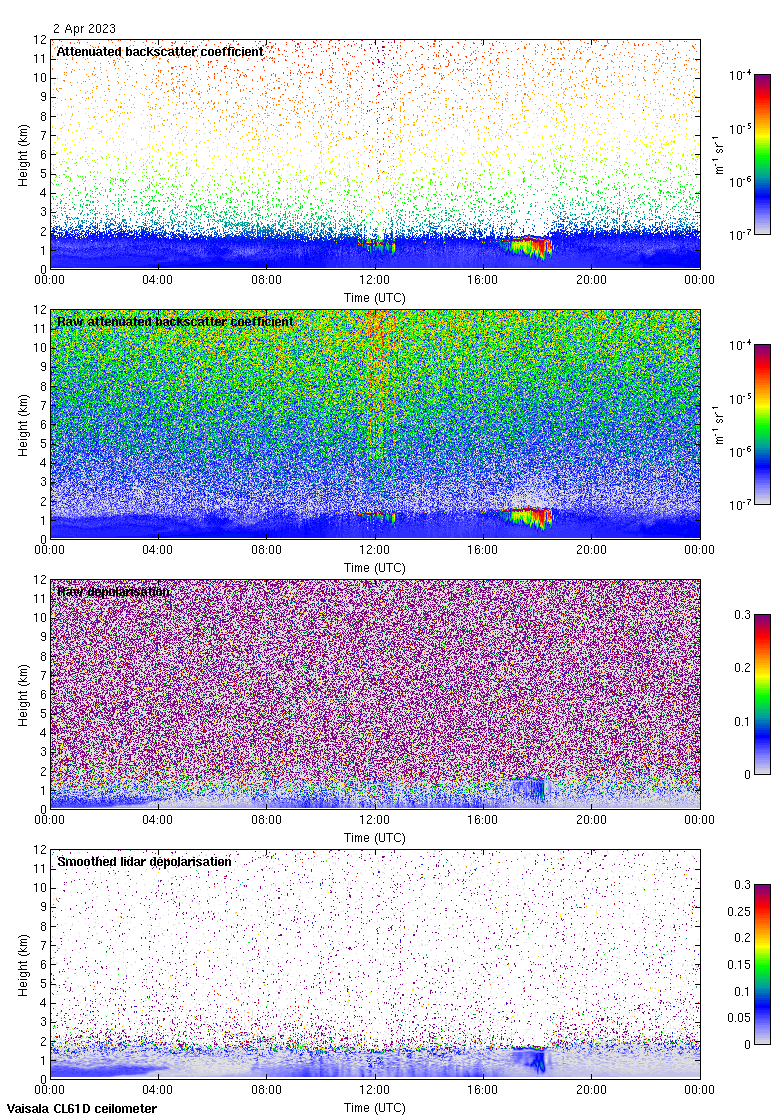
Task: Click "Height (km)" axis label of the Raw depolarisation plot
Action: click(x=24, y=695)
